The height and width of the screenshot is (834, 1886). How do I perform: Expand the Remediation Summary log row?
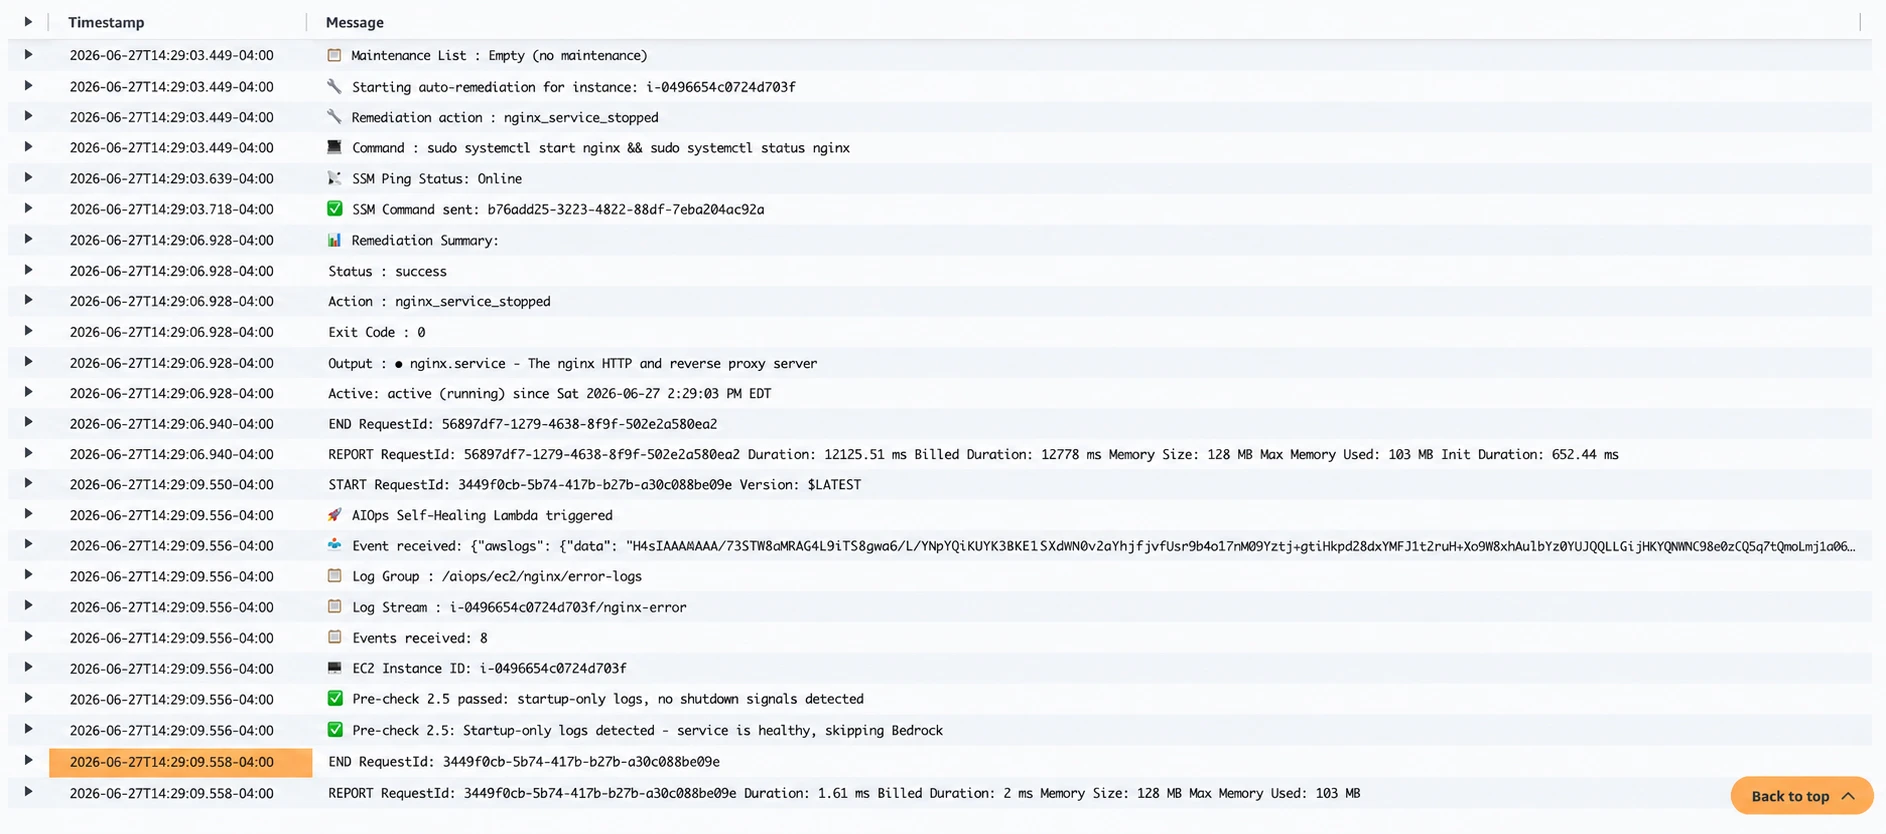[28, 239]
